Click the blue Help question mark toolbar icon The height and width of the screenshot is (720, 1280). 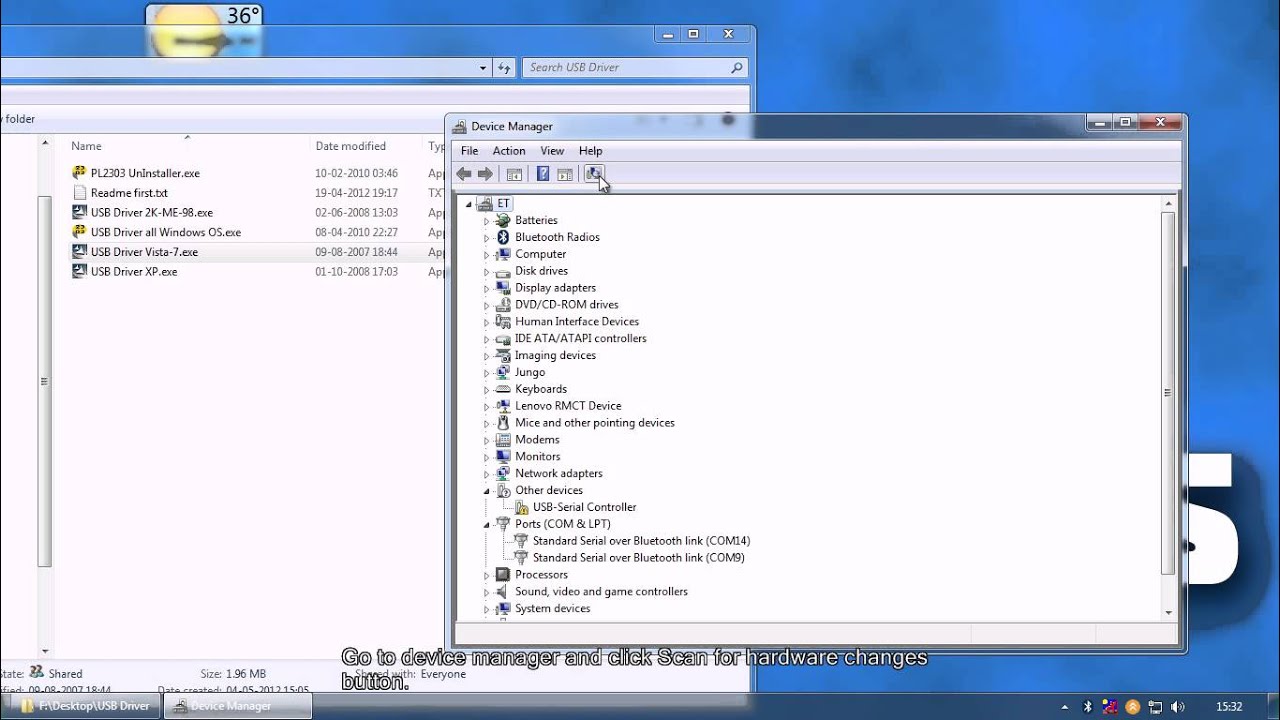(x=542, y=174)
